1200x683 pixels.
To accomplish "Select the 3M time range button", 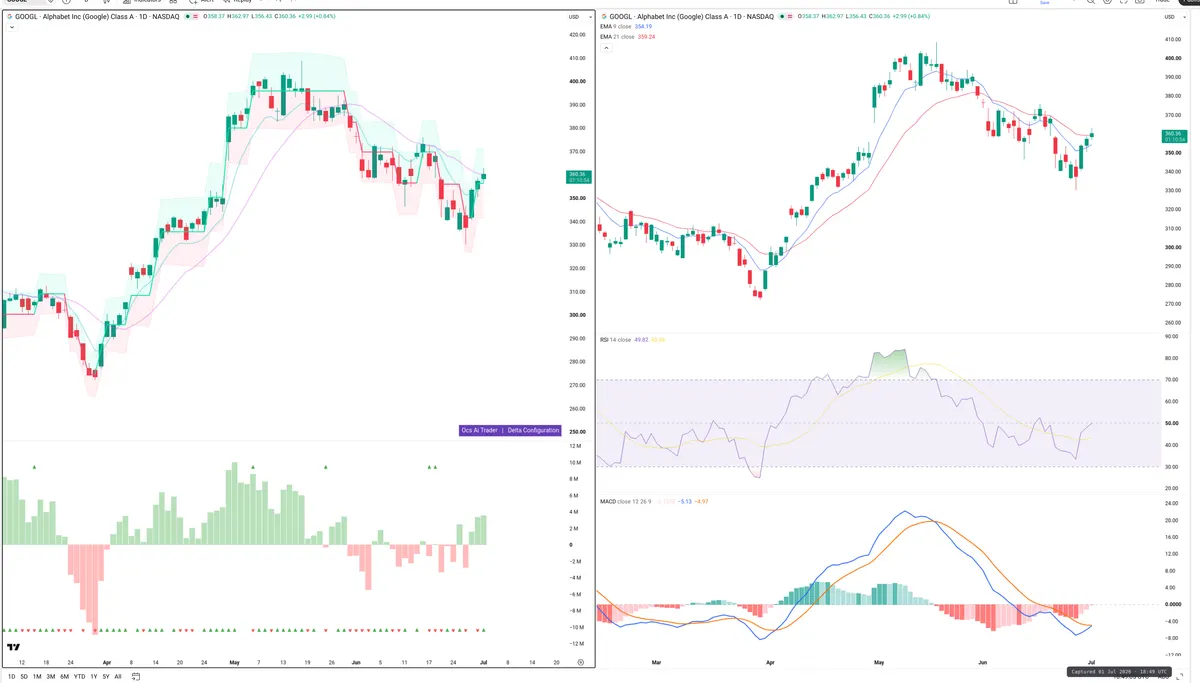I will 51,677.
